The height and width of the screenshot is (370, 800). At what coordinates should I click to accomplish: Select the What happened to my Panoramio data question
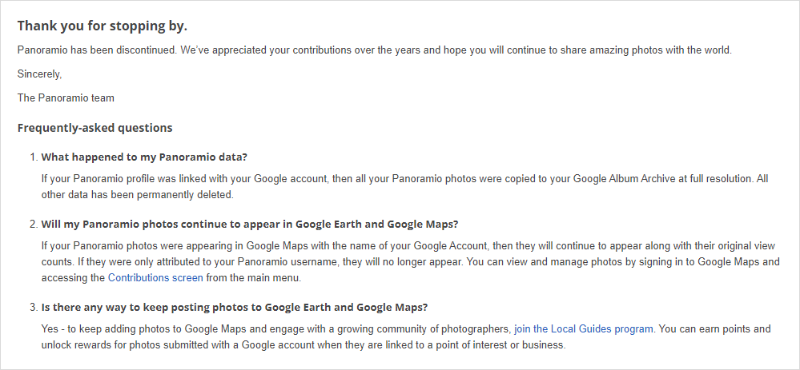[144, 157]
